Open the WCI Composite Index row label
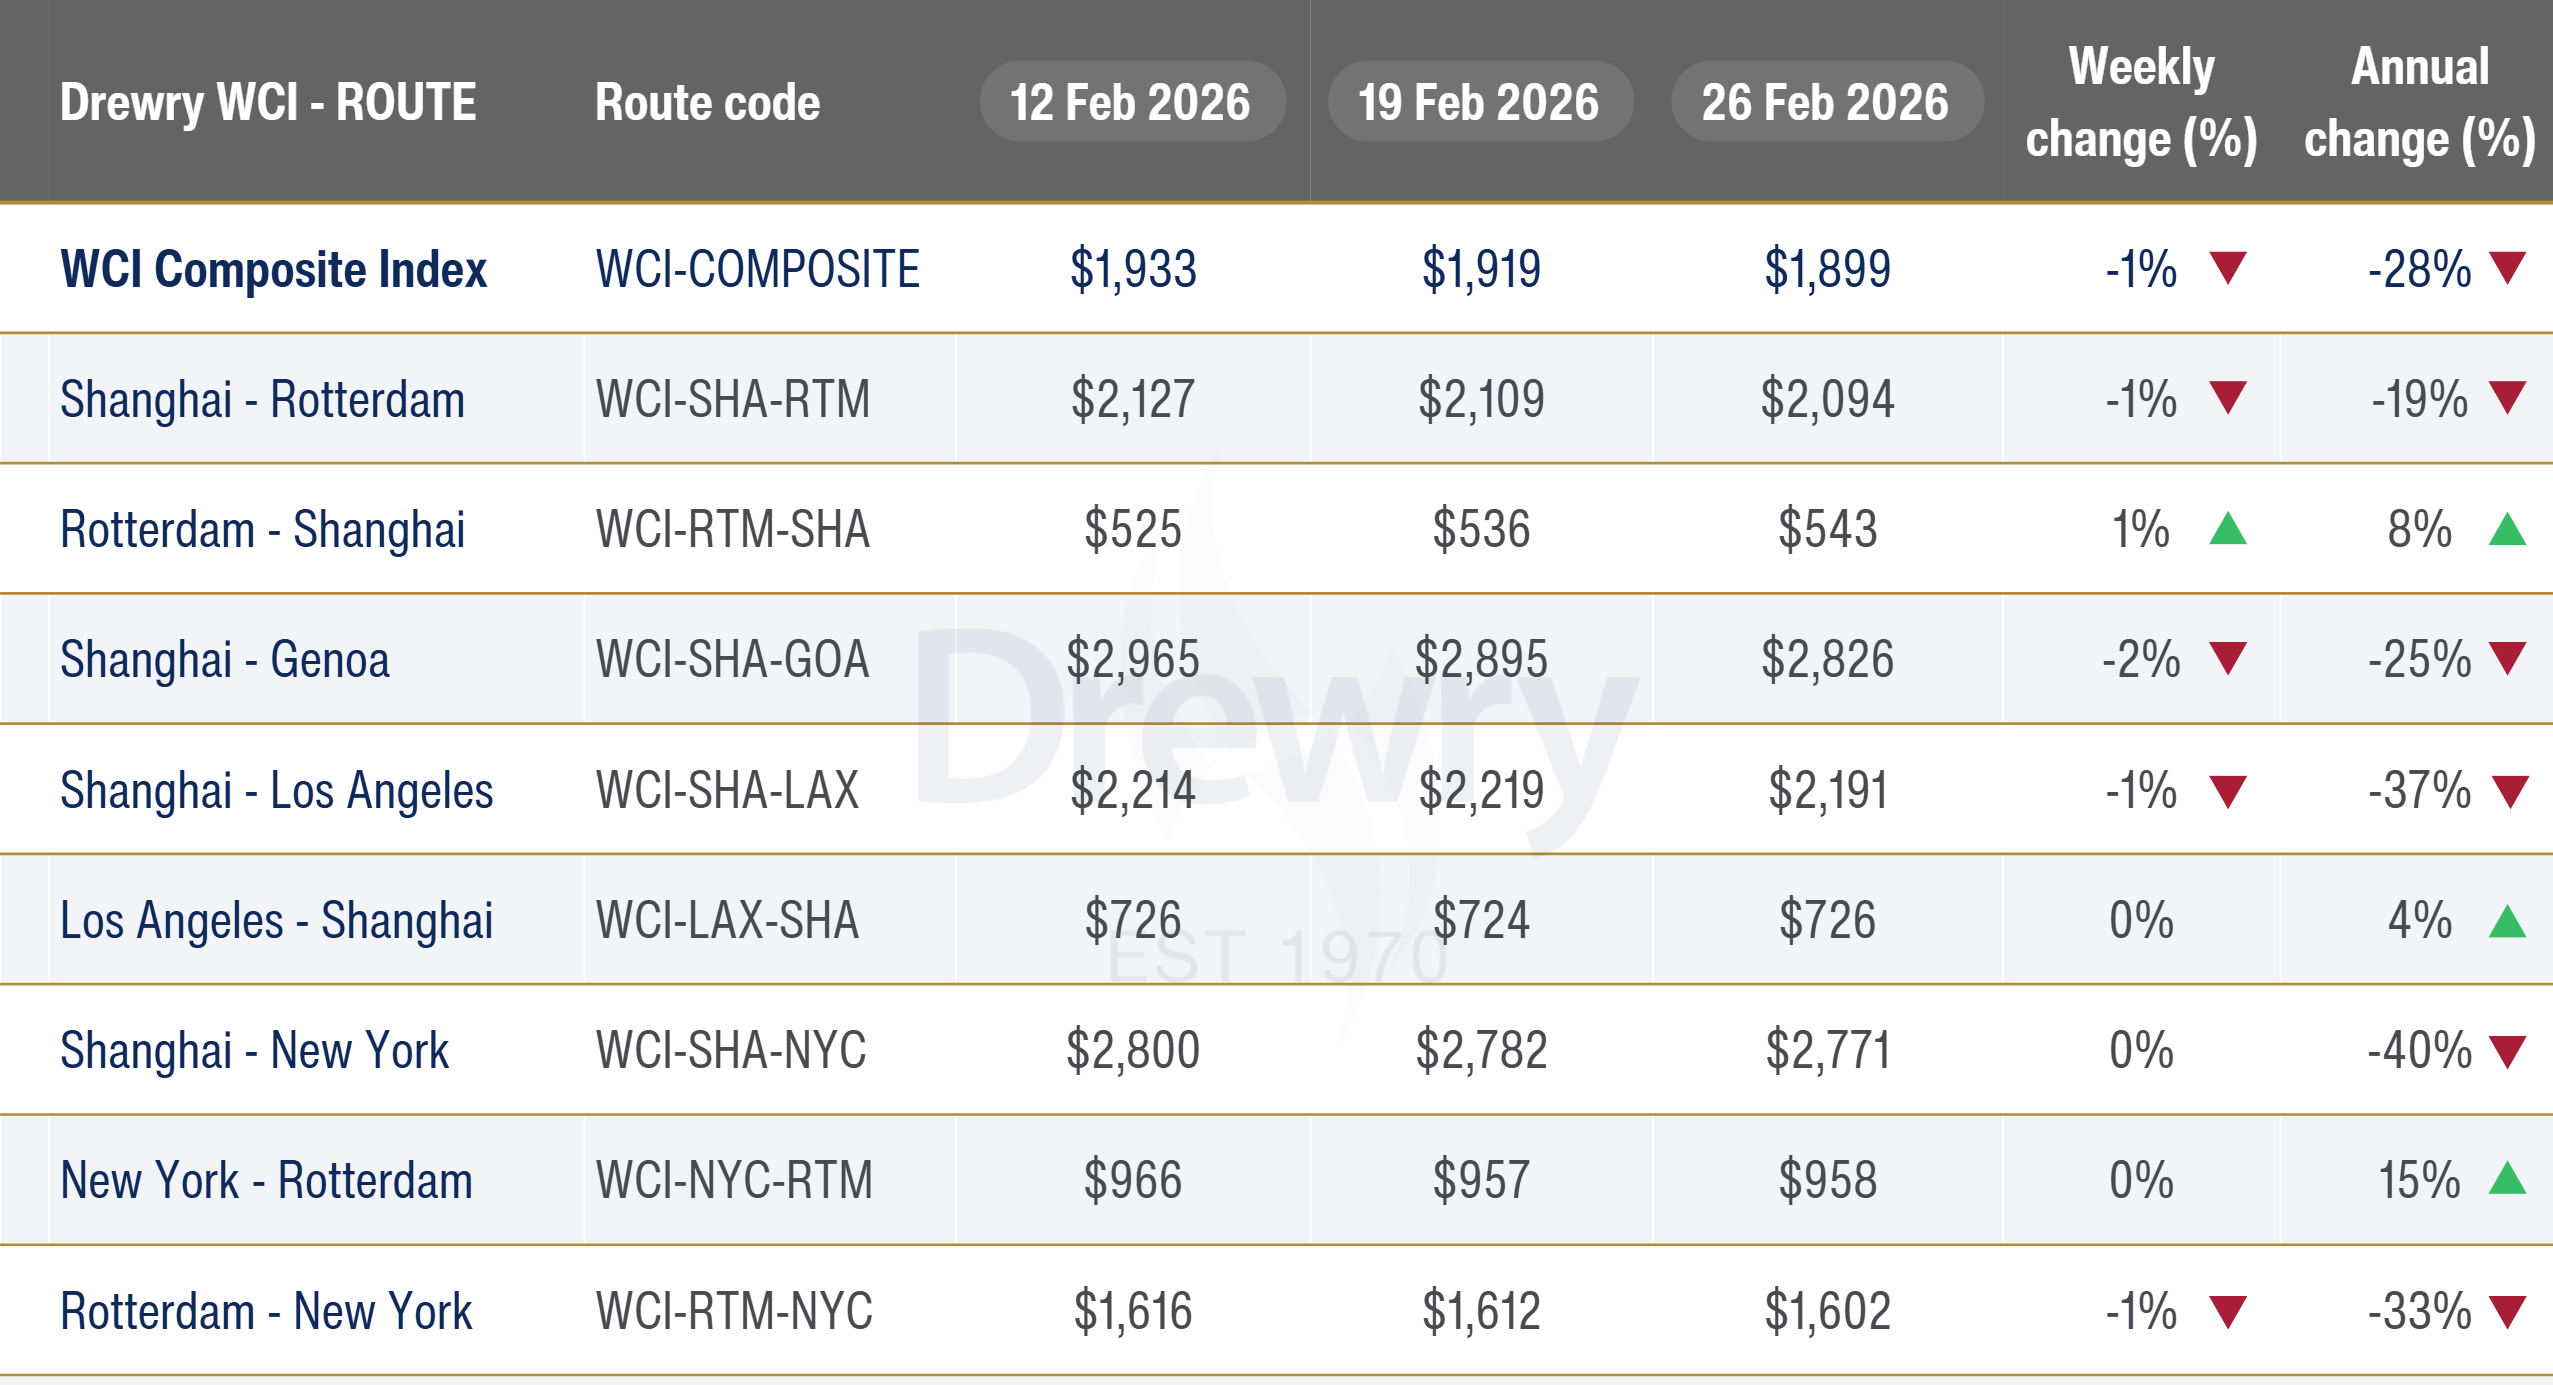The width and height of the screenshot is (2553, 1385). click(273, 269)
